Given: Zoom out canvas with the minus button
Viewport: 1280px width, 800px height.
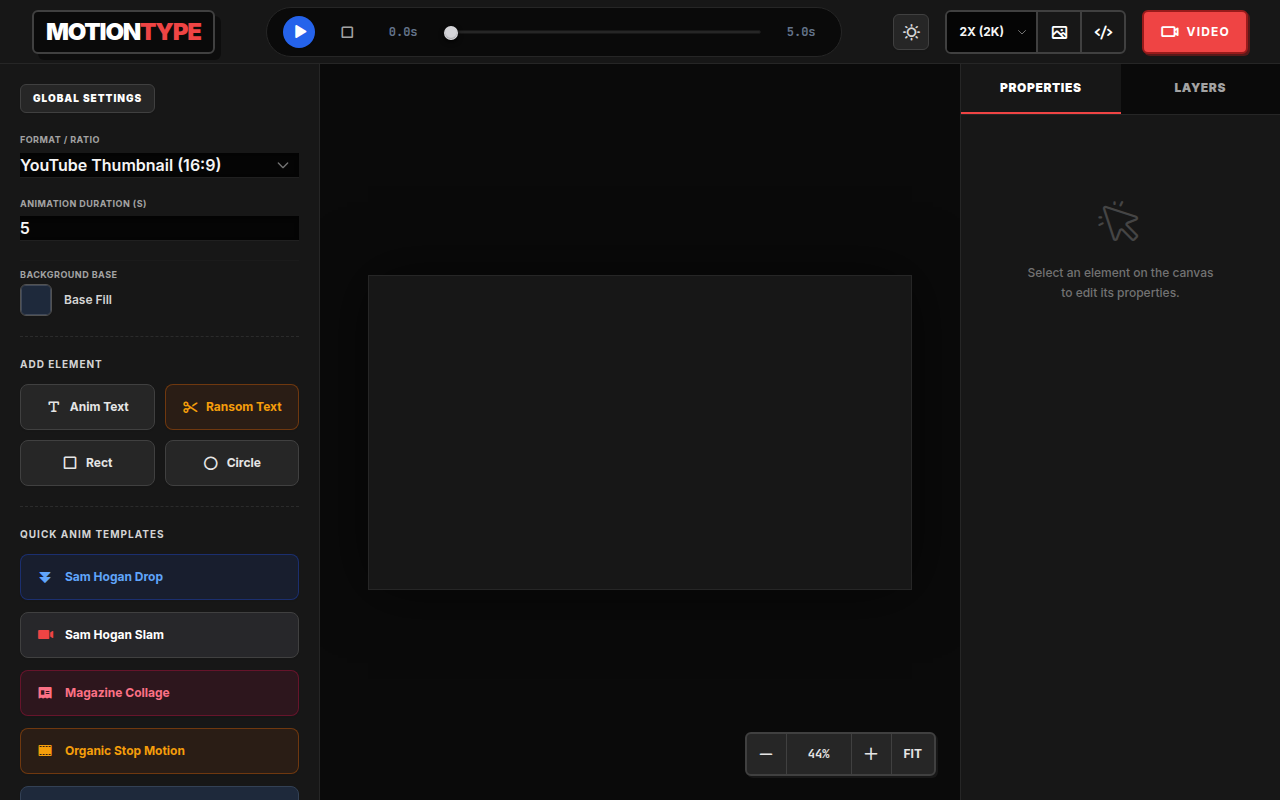Looking at the screenshot, I should coord(766,754).
